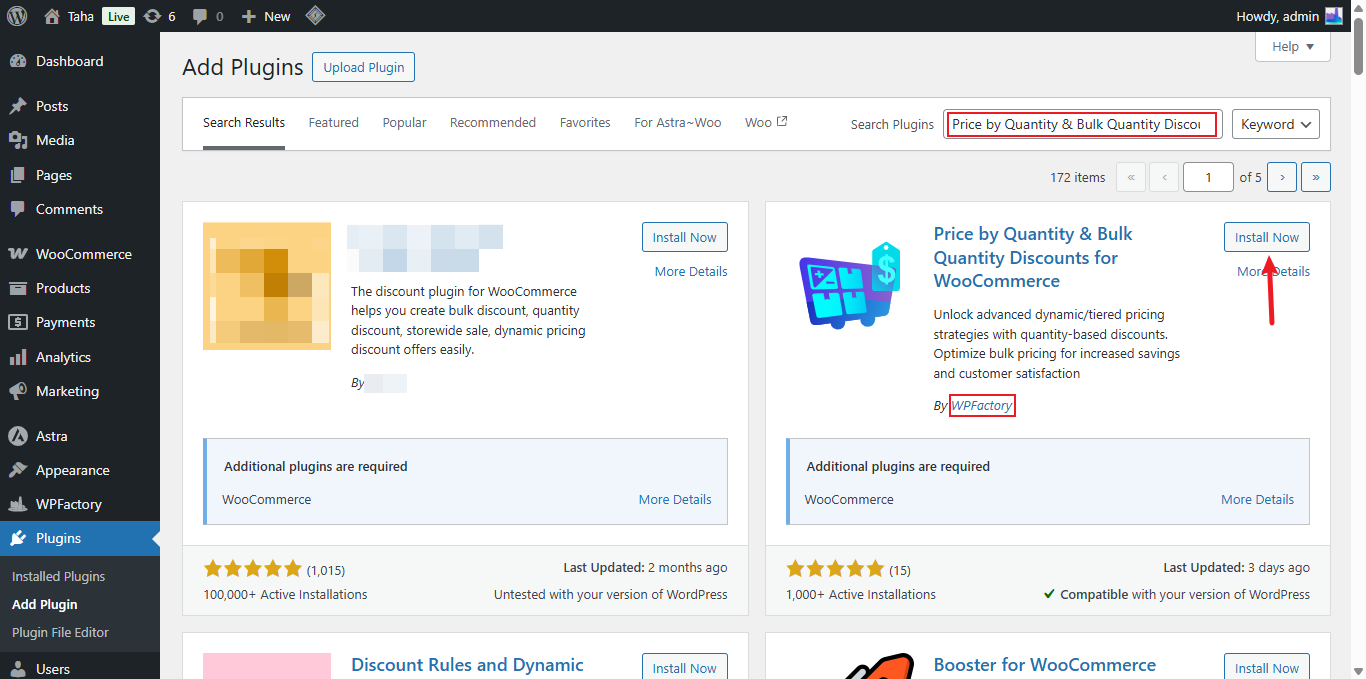The width and height of the screenshot is (1366, 679).
Task: Open the Keyword search type dropdown
Action: click(x=1276, y=124)
